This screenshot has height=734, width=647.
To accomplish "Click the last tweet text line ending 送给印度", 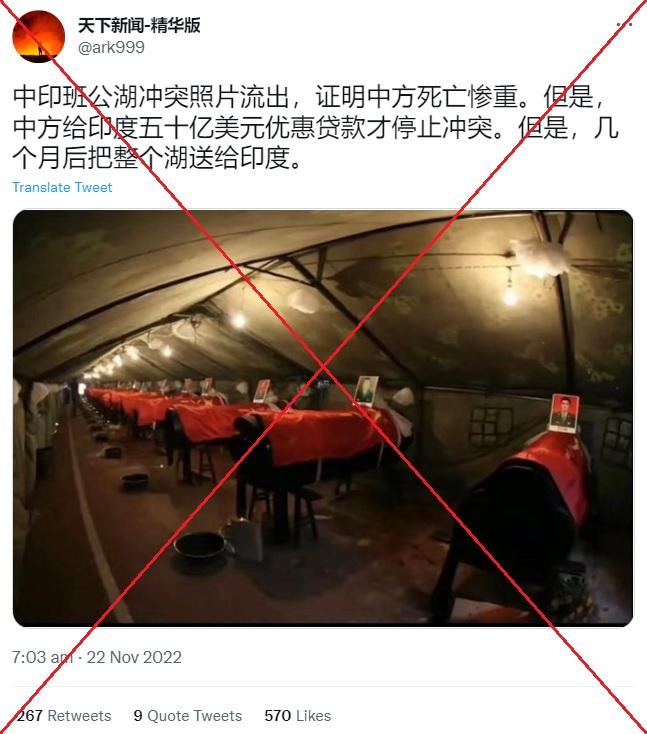I will pyautogui.click(x=156, y=158).
